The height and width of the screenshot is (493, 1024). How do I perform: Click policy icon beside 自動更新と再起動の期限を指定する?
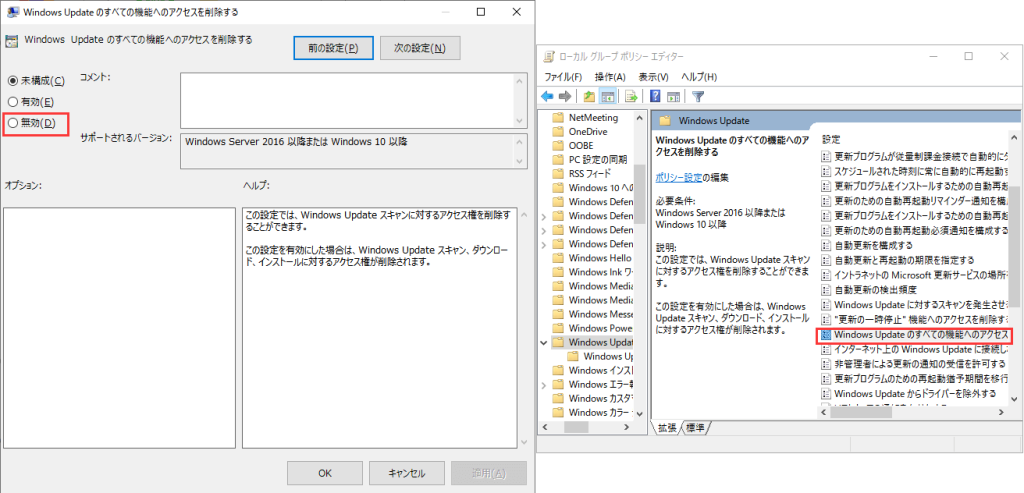pos(826,260)
